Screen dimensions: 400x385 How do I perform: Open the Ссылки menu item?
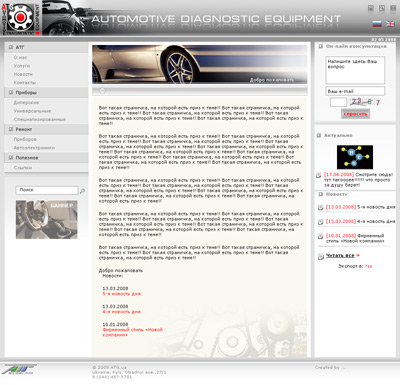click(23, 168)
